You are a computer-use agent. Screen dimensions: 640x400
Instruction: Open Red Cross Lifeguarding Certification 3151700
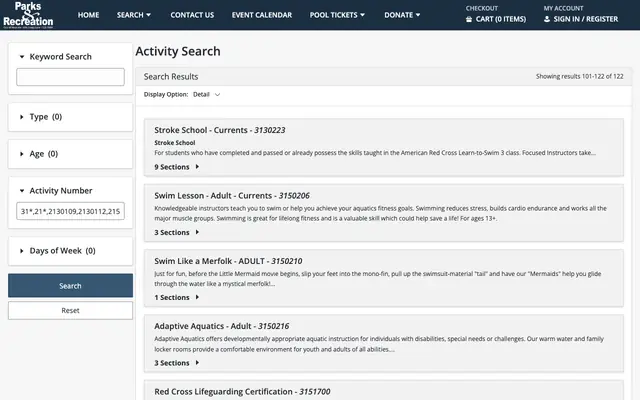(x=242, y=391)
